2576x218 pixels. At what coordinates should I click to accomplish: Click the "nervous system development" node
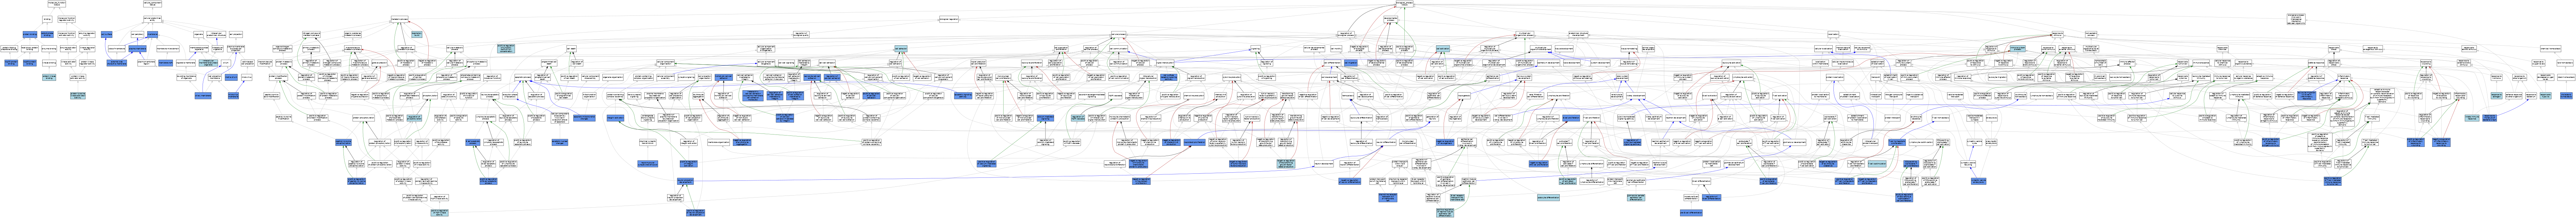pos(1525,77)
